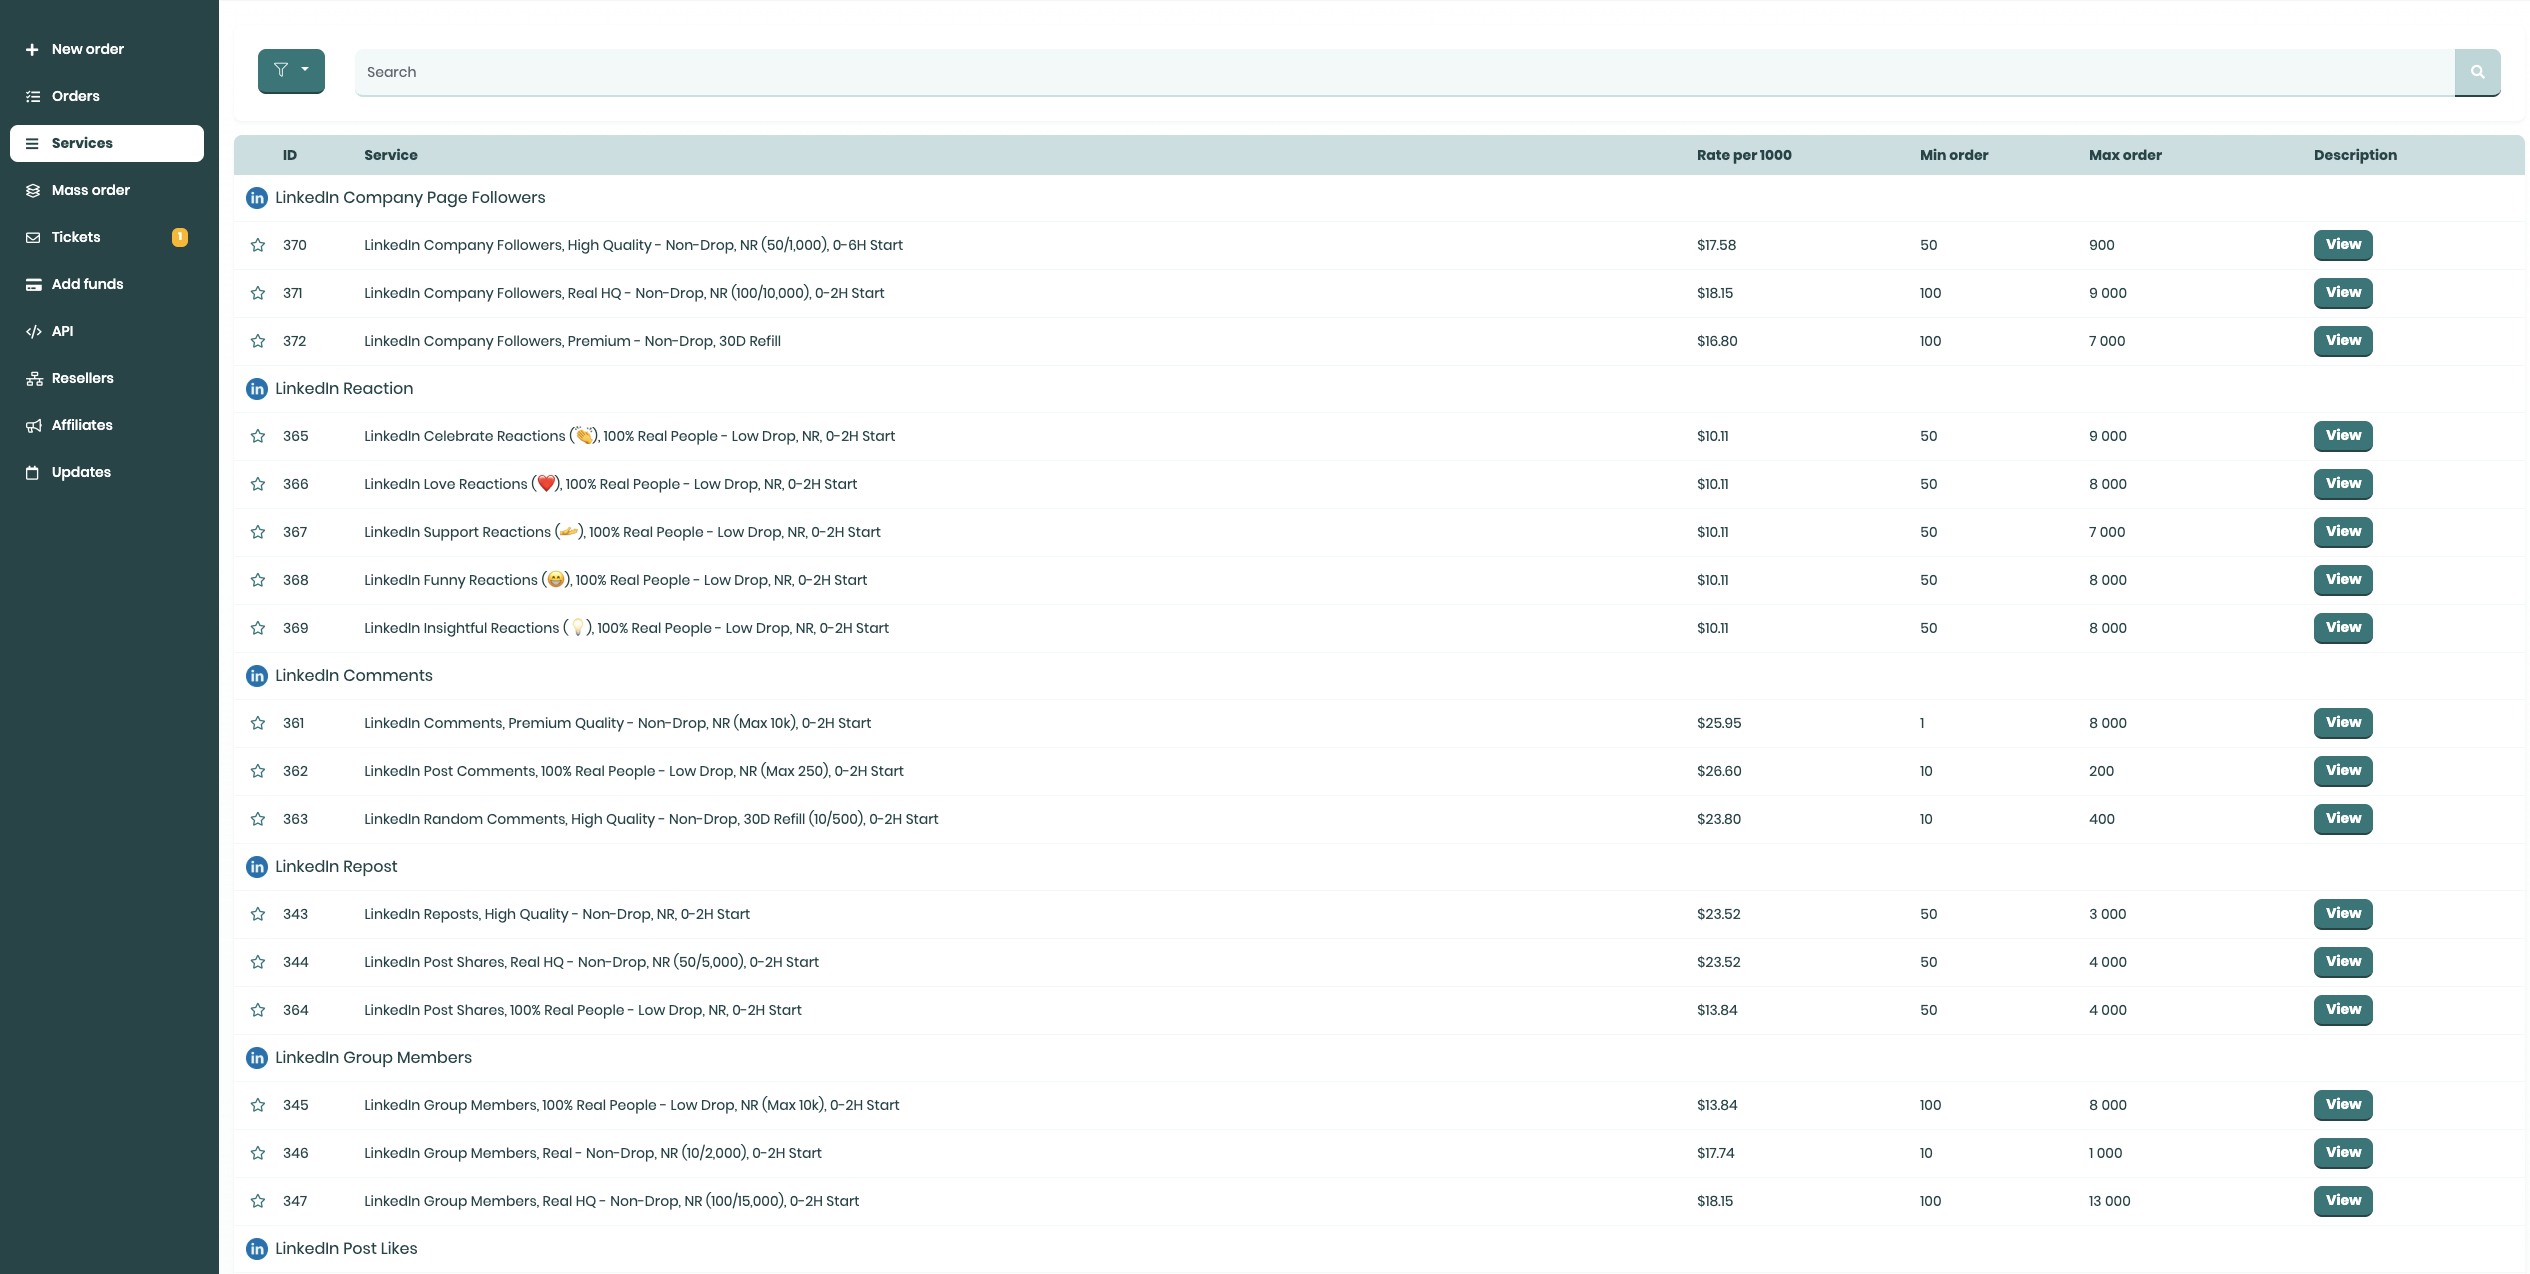View description for service 343
Viewport: 2530px width, 1274px height.
(x=2343, y=914)
